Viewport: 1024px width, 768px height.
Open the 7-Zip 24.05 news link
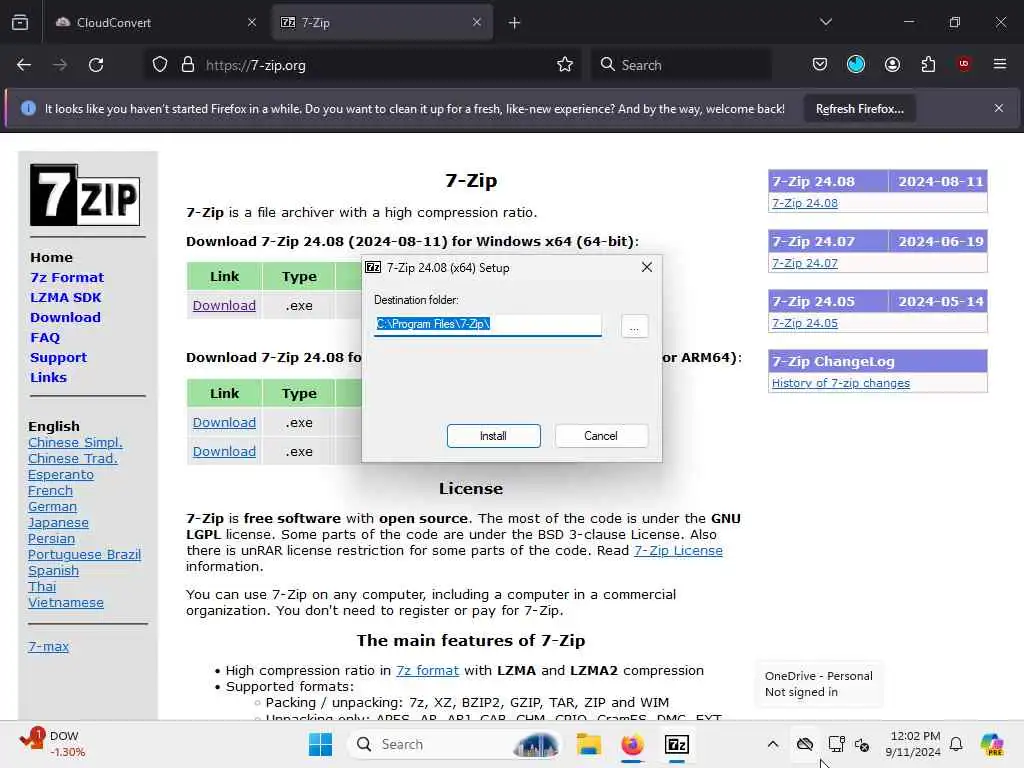tap(805, 323)
